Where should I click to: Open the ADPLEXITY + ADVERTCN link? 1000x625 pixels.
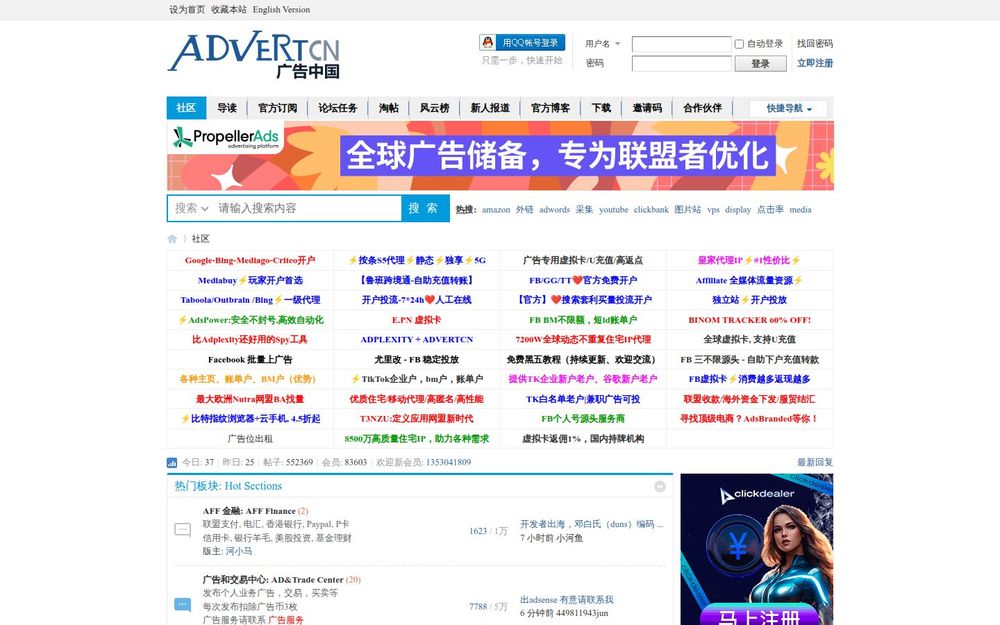[x=416, y=339]
